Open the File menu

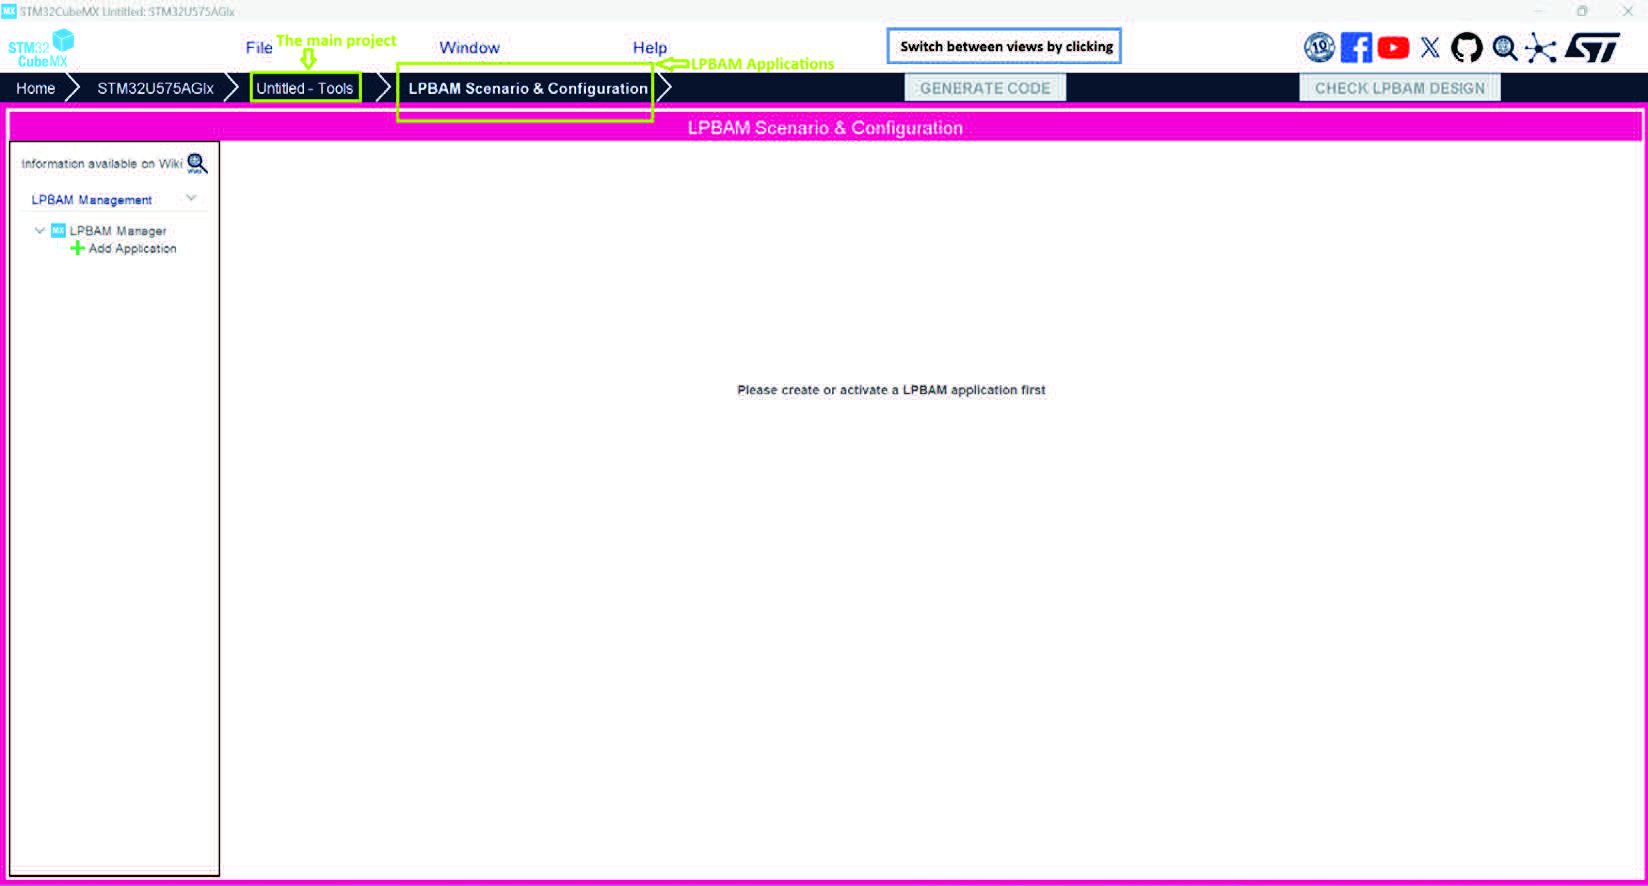[x=259, y=48]
